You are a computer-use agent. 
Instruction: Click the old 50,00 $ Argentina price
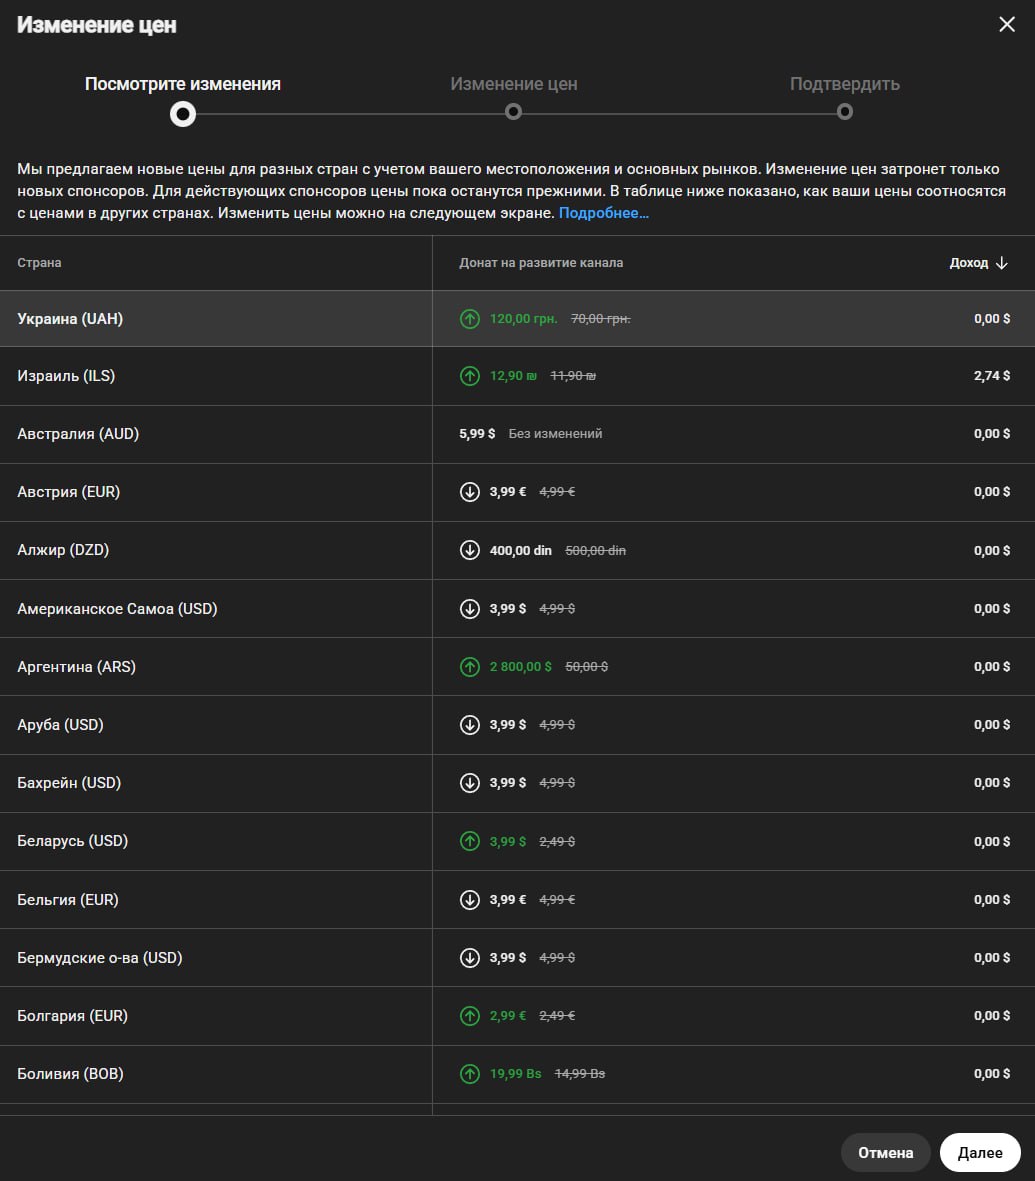(x=586, y=667)
